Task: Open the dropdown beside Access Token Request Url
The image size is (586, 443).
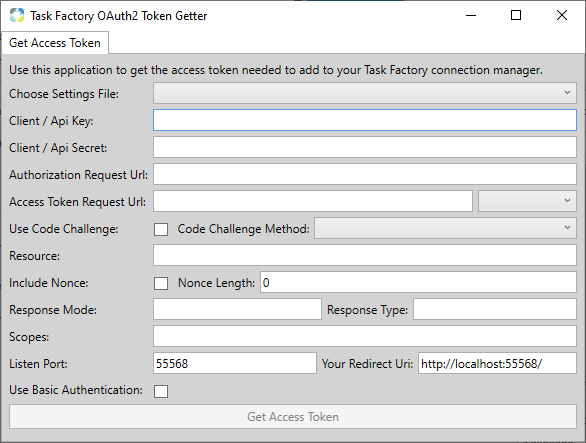Action: [527, 201]
